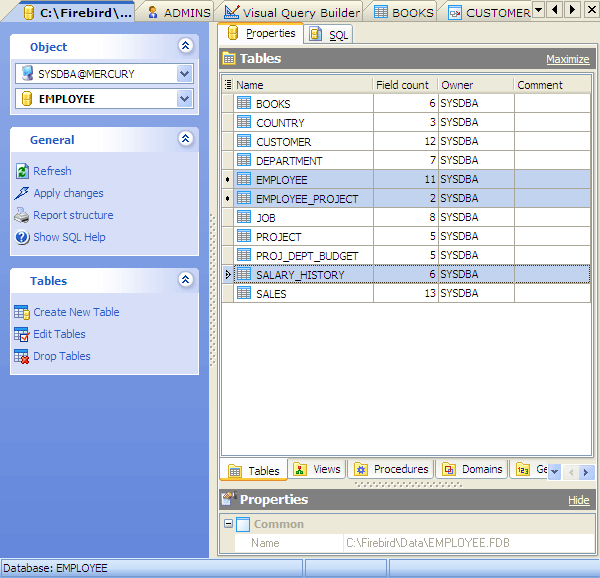Click the SALARY_HISTORY table row icon
This screenshot has height=578, width=600.
tap(244, 274)
